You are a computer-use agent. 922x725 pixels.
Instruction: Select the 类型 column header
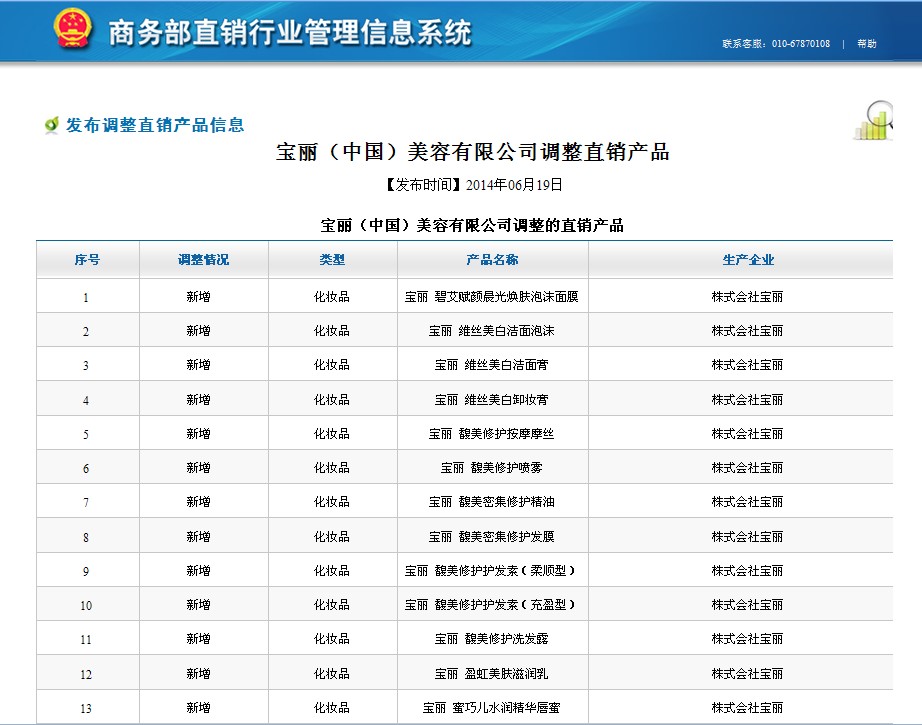(x=332, y=260)
